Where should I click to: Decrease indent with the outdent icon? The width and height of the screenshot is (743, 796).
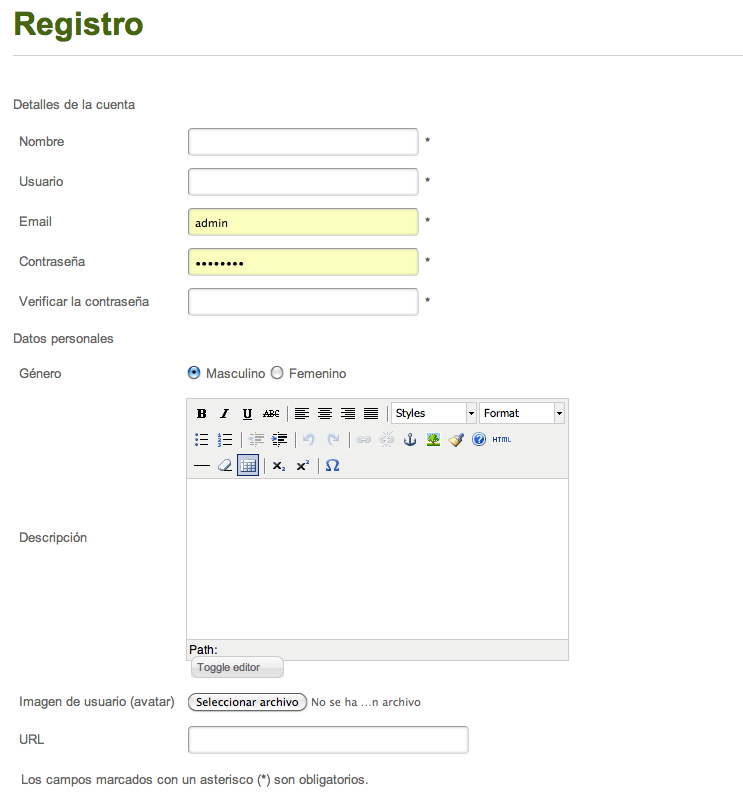click(256, 440)
